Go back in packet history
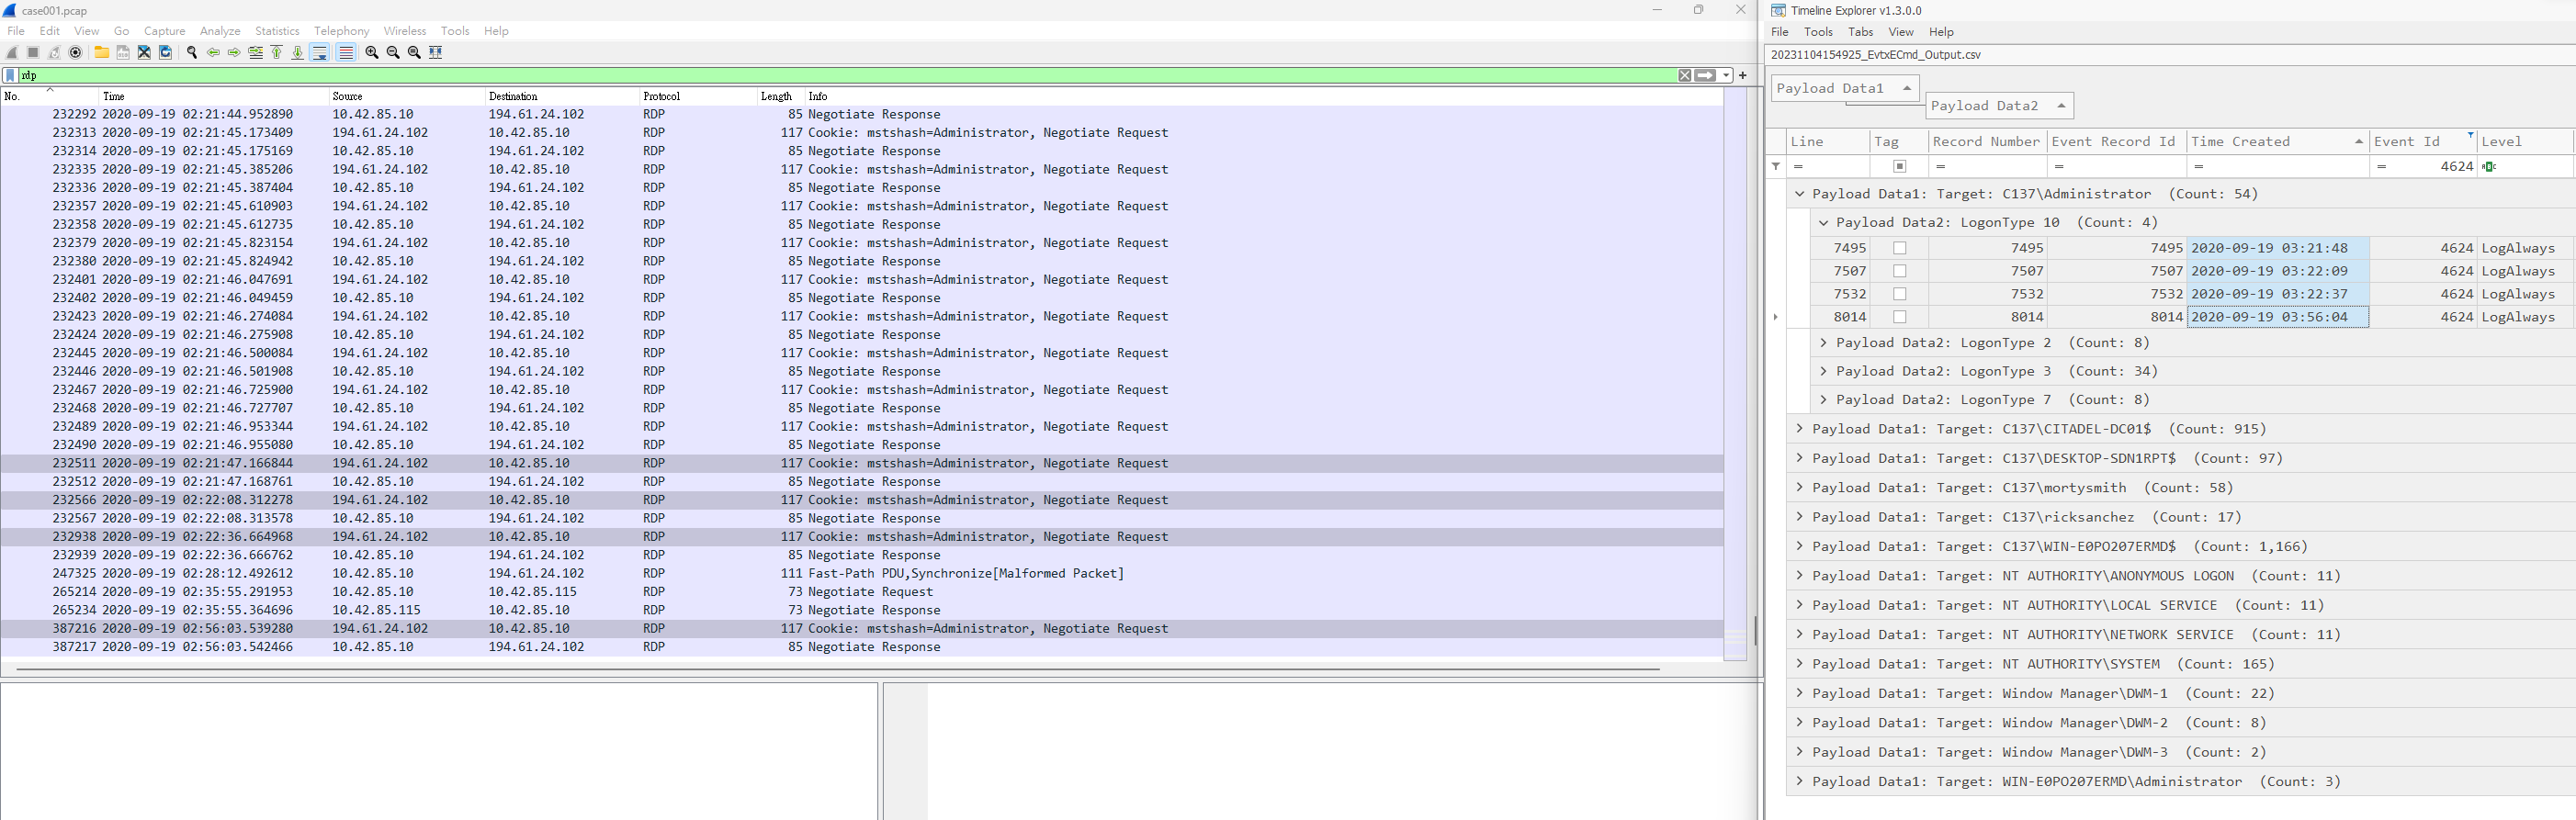Viewport: 2576px width, 820px height. (213, 53)
